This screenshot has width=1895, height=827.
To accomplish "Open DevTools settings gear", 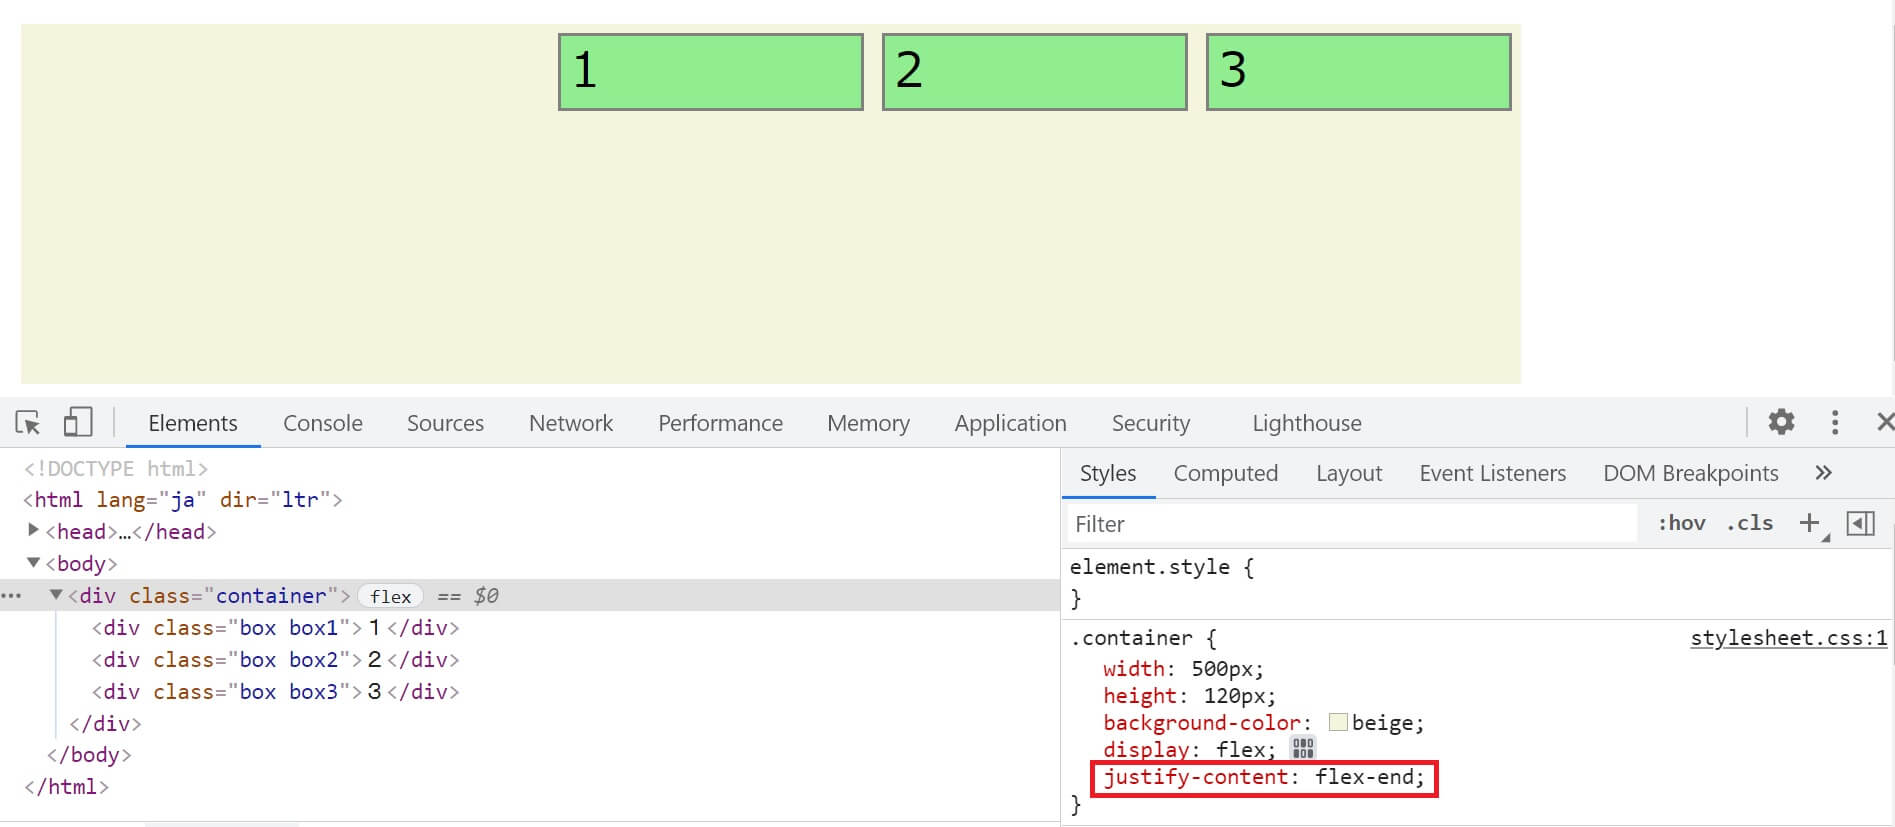I will click(1781, 422).
